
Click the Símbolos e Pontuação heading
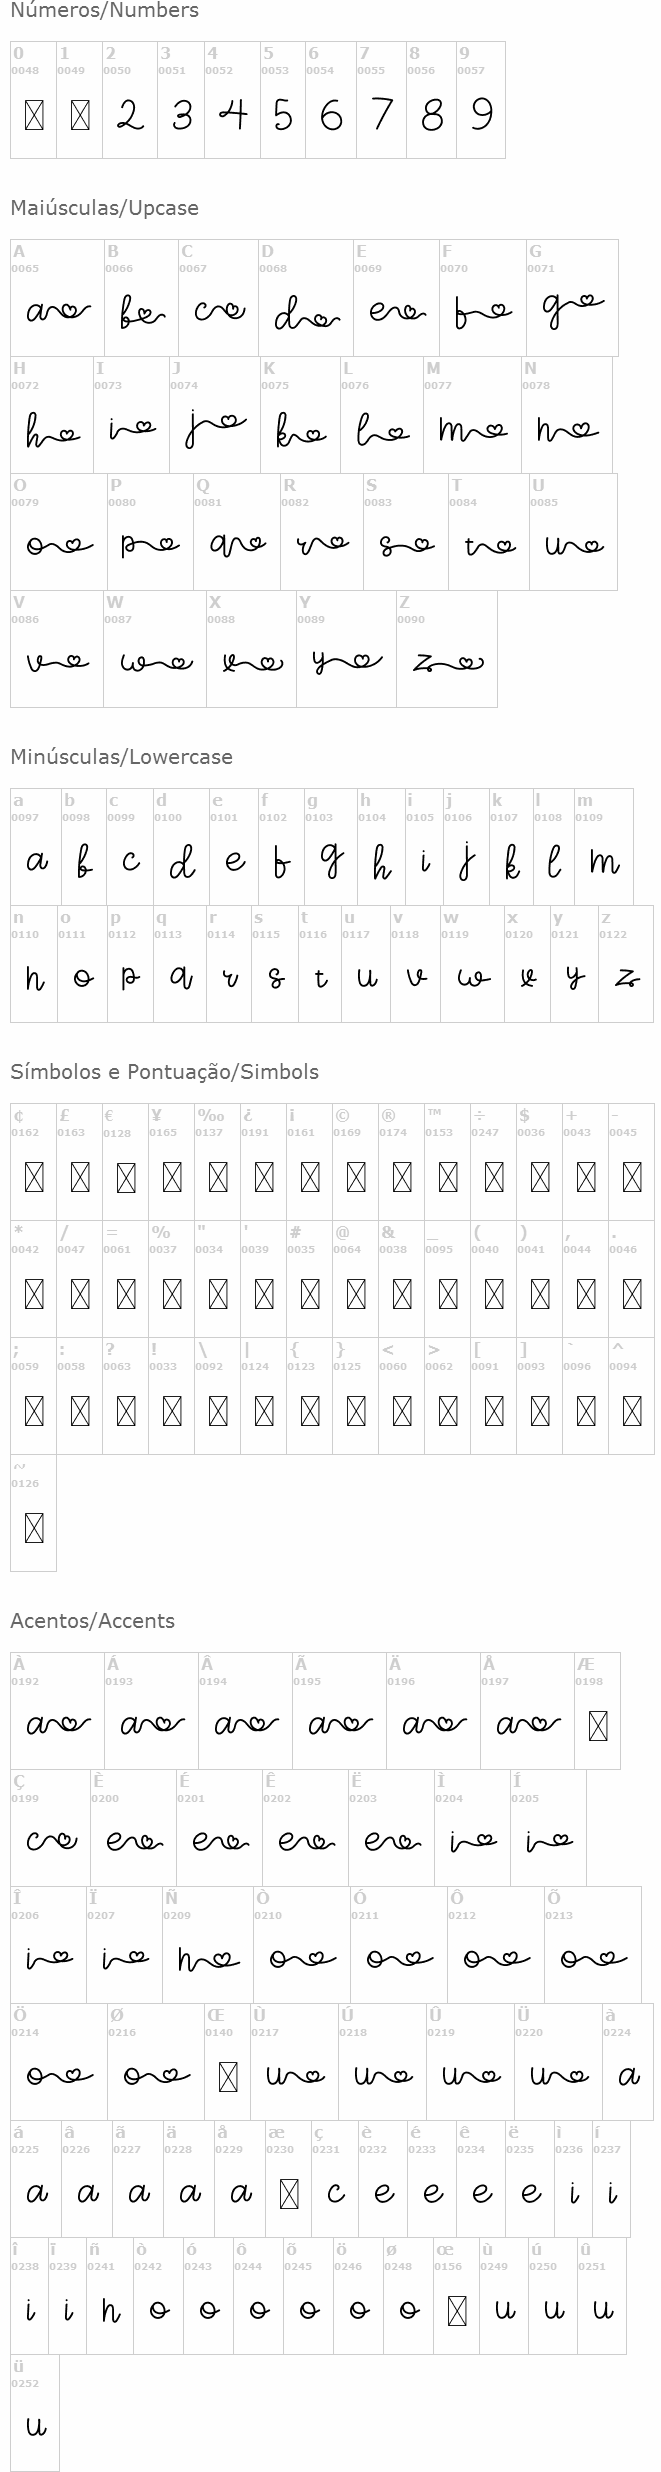click(164, 1072)
